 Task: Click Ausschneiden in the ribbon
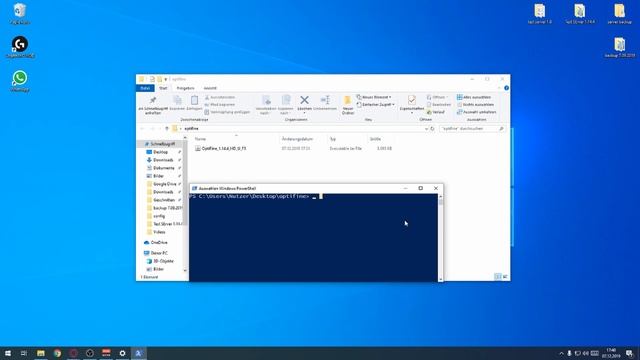pos(220,97)
